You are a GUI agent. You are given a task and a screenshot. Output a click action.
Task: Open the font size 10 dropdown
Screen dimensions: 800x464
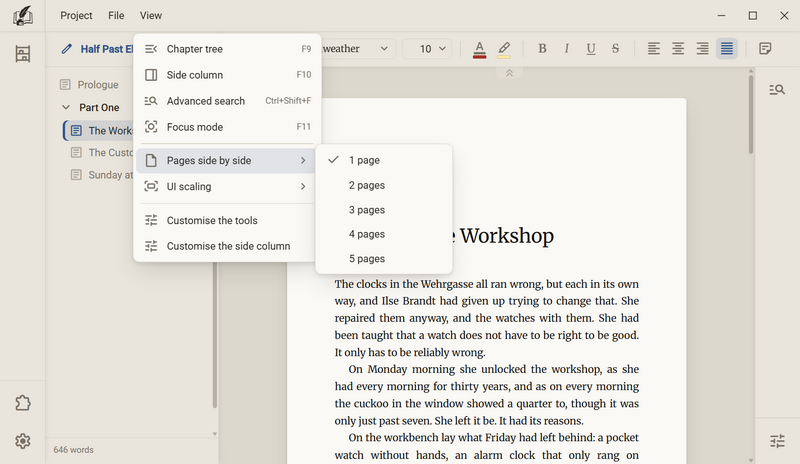pos(427,49)
